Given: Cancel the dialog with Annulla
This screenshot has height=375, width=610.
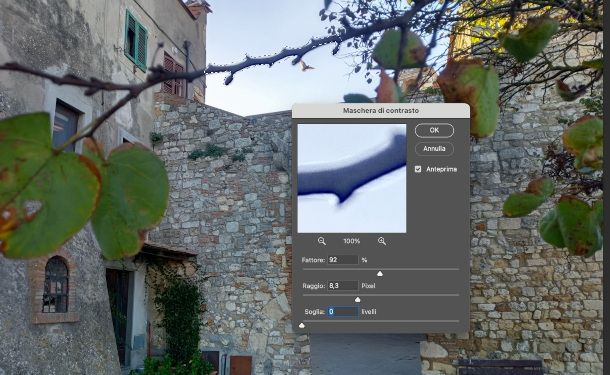Looking at the screenshot, I should 434,149.
